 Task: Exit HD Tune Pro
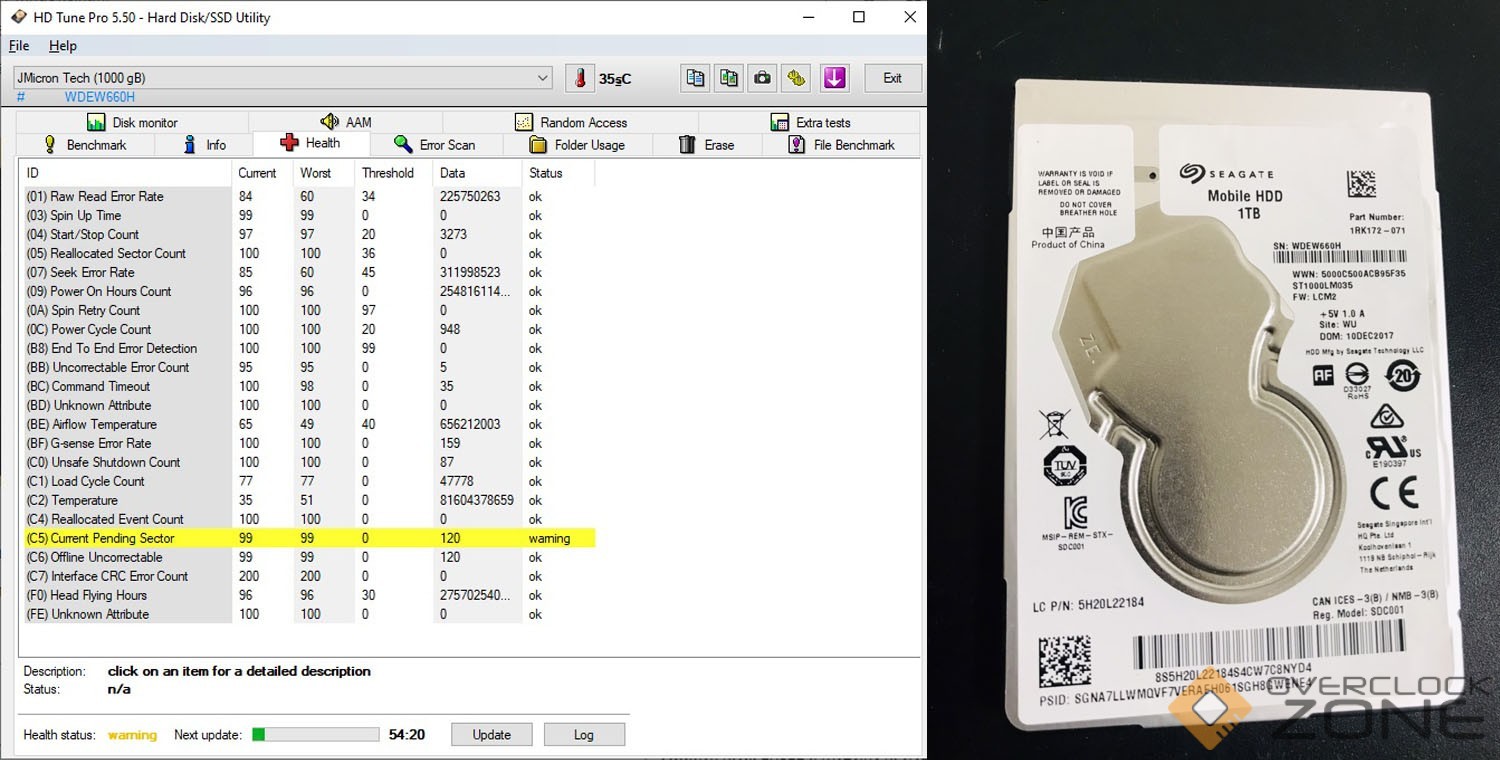point(892,78)
